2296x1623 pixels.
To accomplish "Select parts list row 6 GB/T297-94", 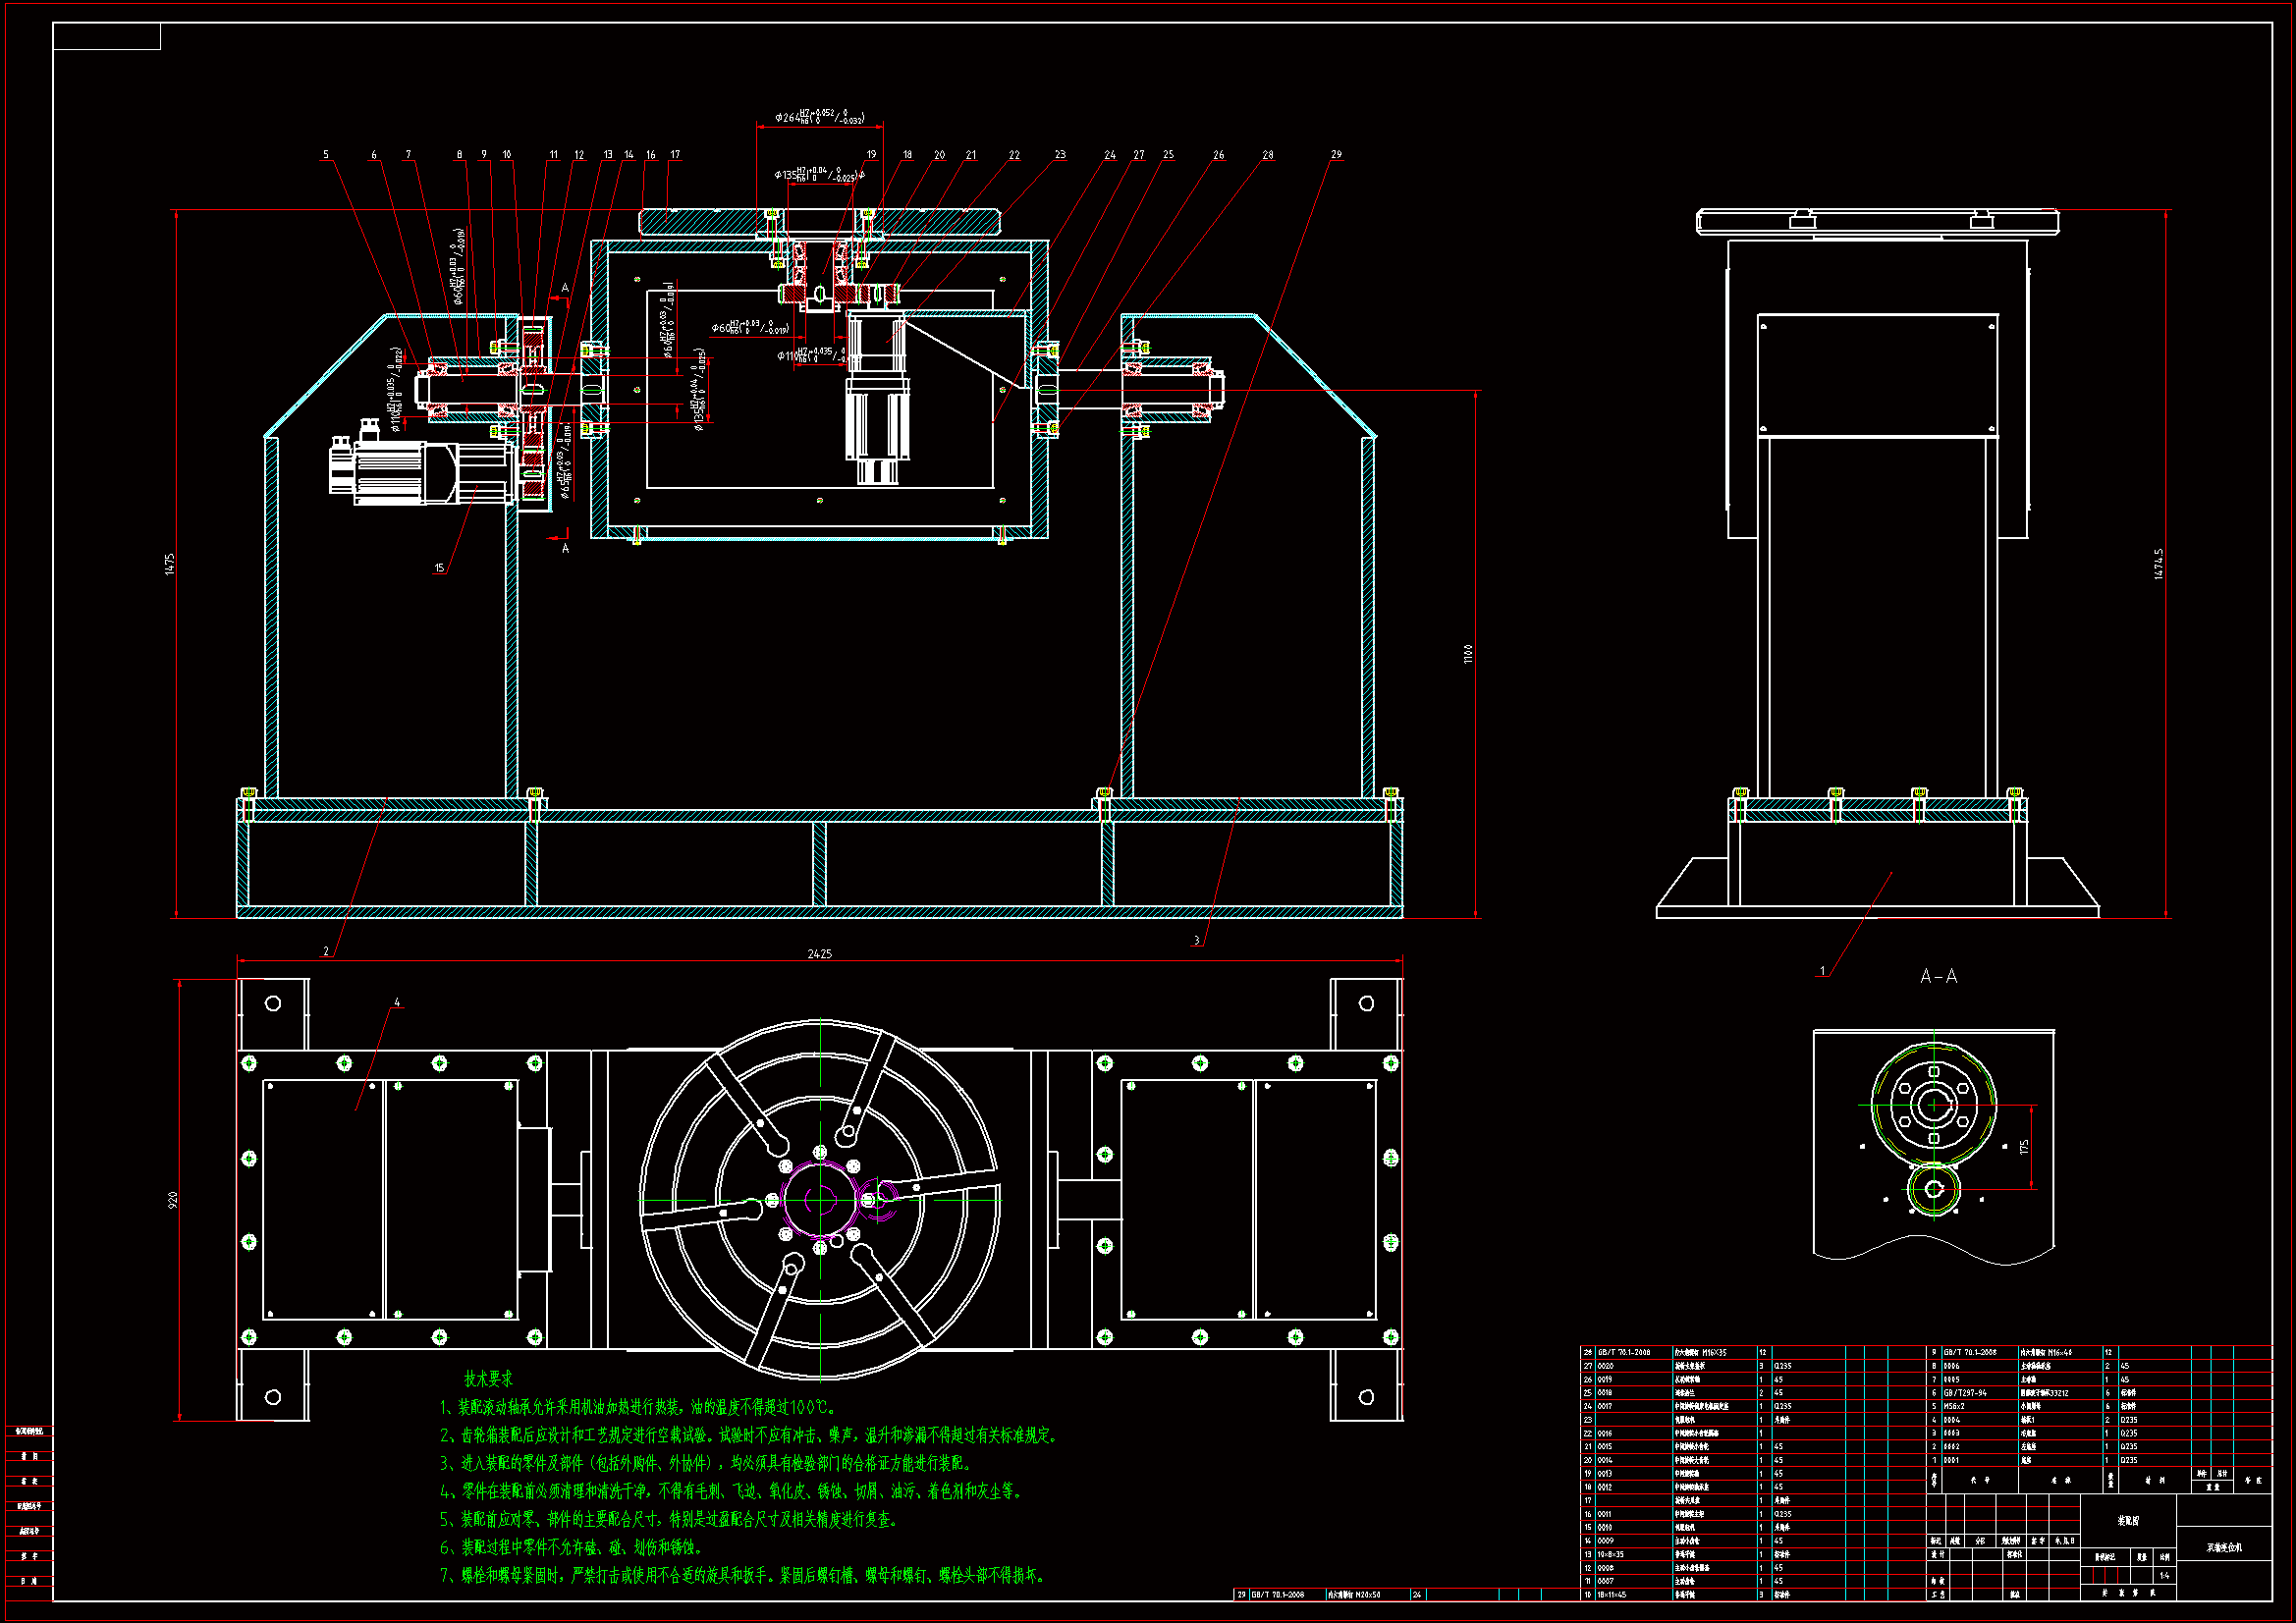I will (x=1965, y=1392).
